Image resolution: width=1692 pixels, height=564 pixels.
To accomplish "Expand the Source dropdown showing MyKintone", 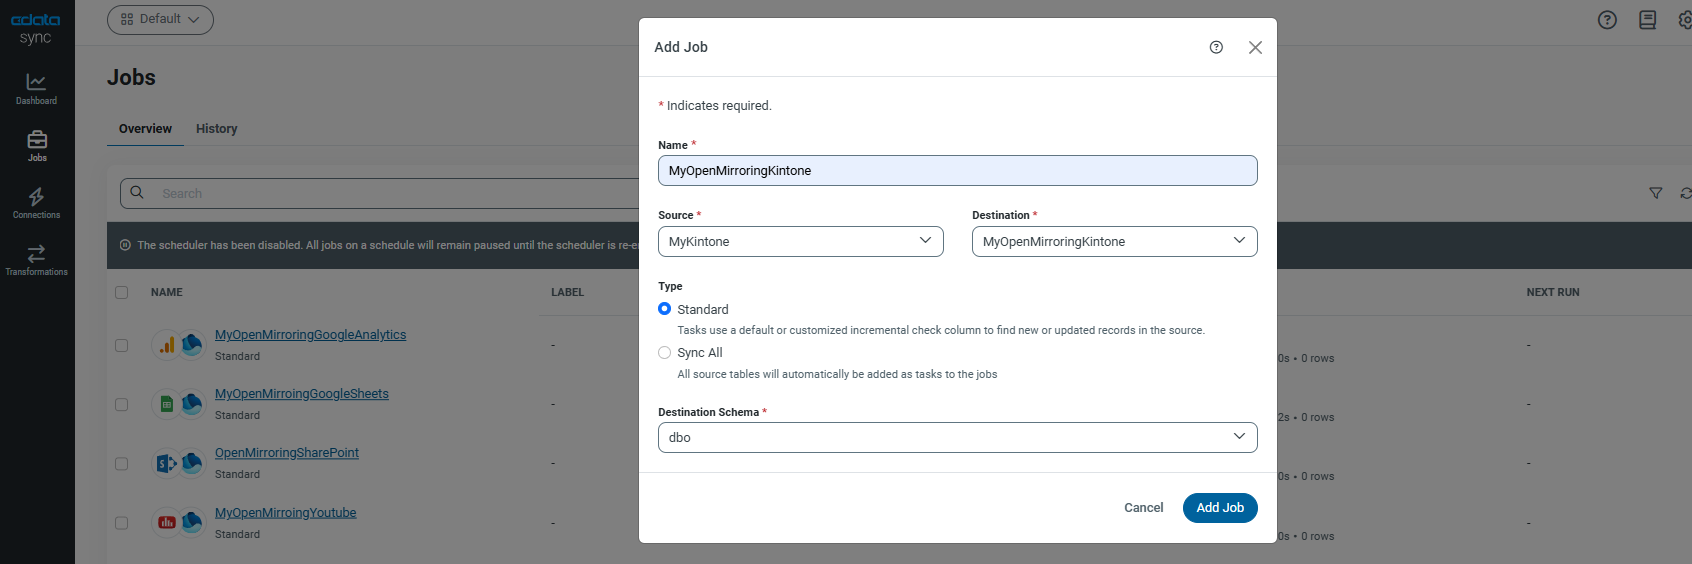I will coord(800,241).
